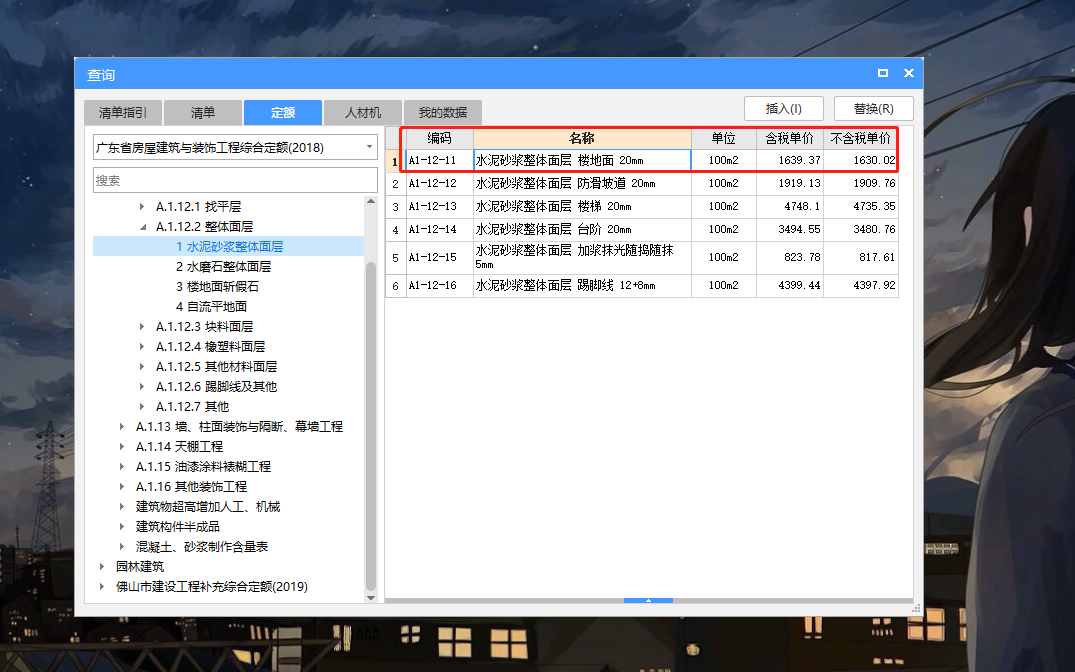Screen dimensions: 1075x672
Task: Expand the A.1.12.4 橡塑料面层 node
Action: click(142, 346)
